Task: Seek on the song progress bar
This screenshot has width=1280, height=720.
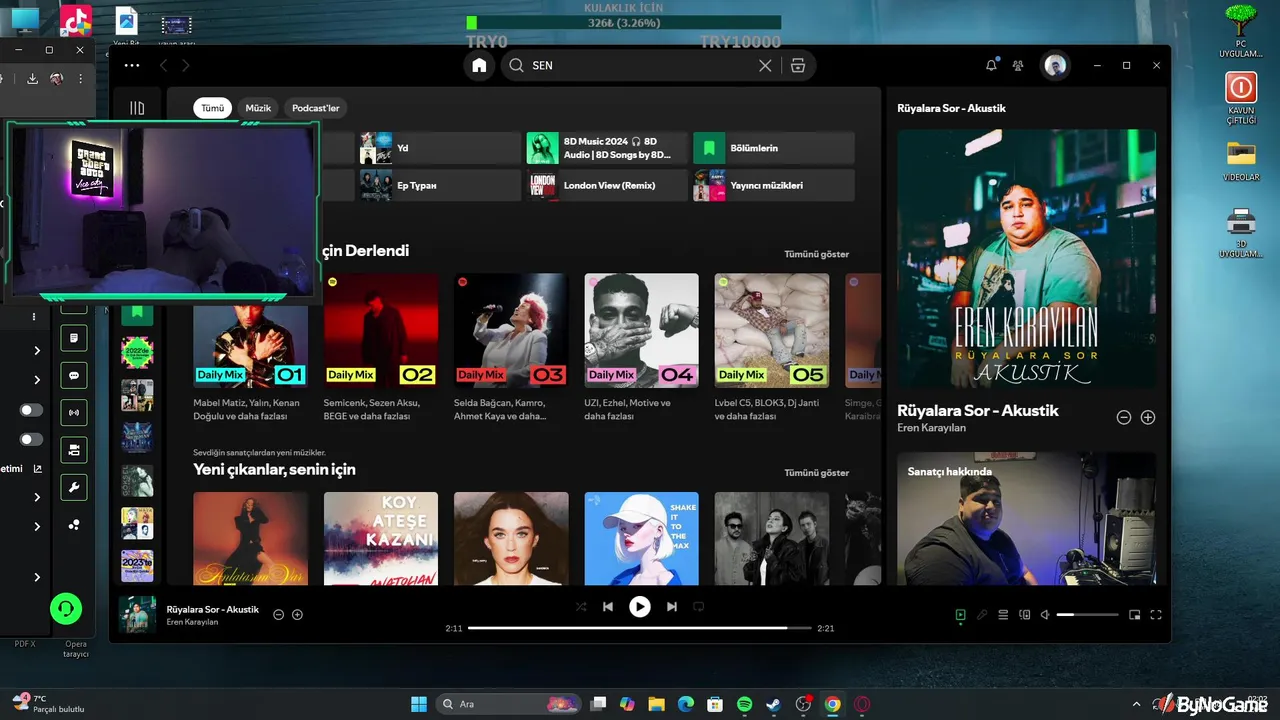Action: click(640, 628)
